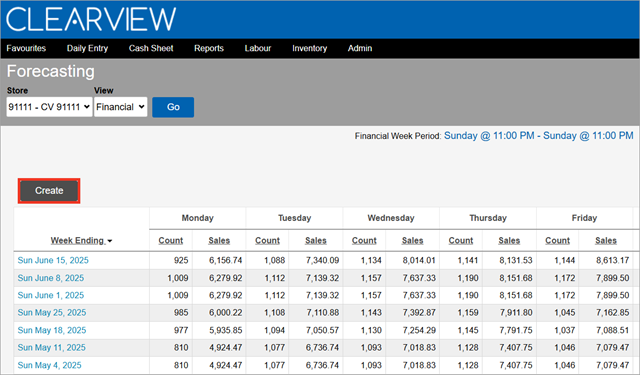Open the Sun June 15, 2025 forecast link
The width and height of the screenshot is (640, 375).
click(53, 260)
